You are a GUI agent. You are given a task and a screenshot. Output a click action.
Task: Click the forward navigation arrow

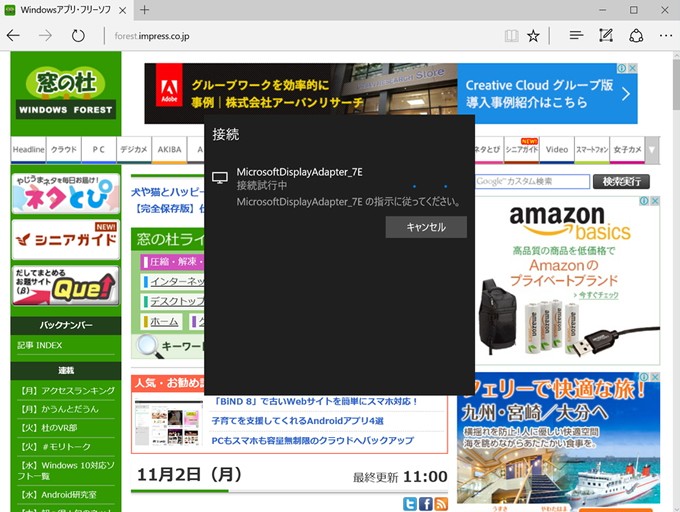click(x=45, y=36)
